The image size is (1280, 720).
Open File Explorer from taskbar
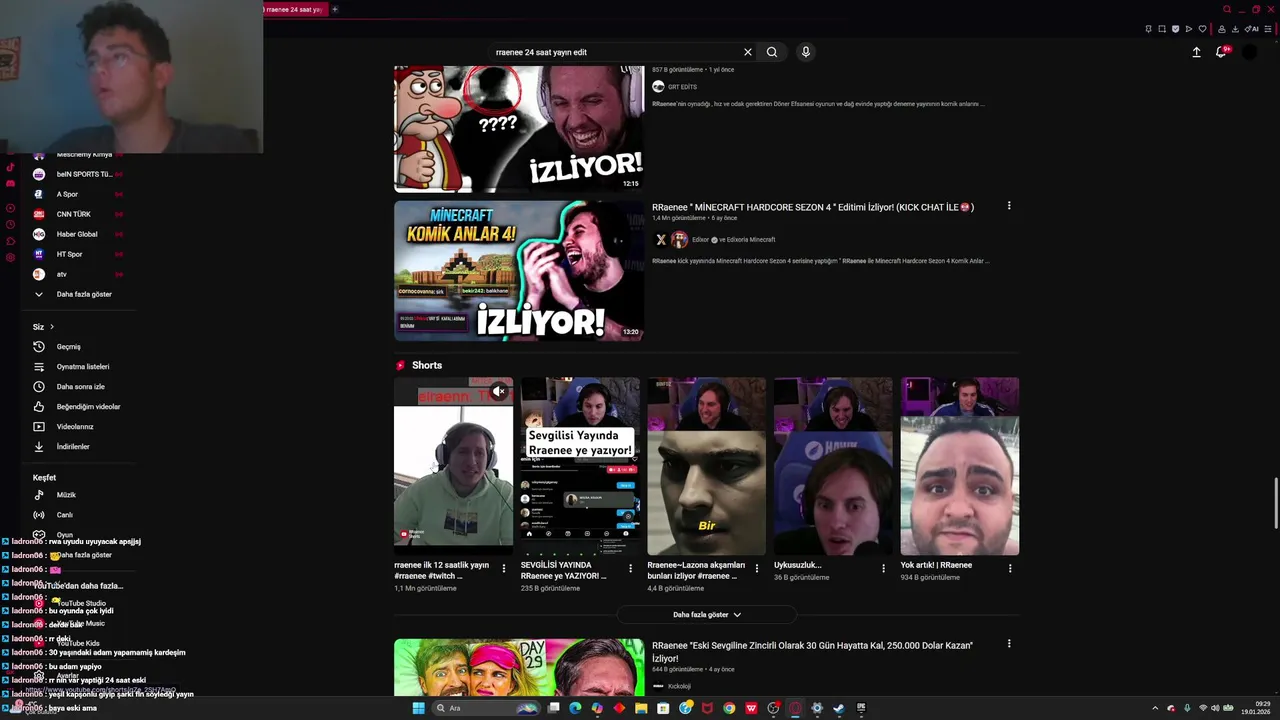point(641,708)
